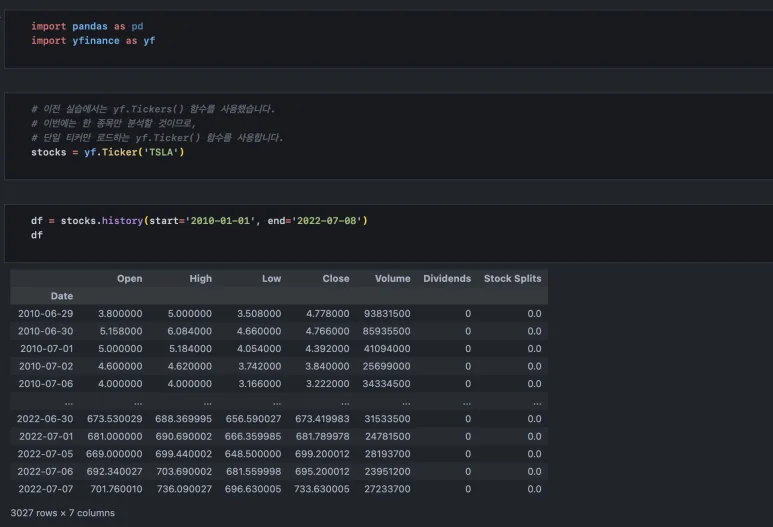Click the stocks.history code line
773x527 pixels.
click(199, 220)
